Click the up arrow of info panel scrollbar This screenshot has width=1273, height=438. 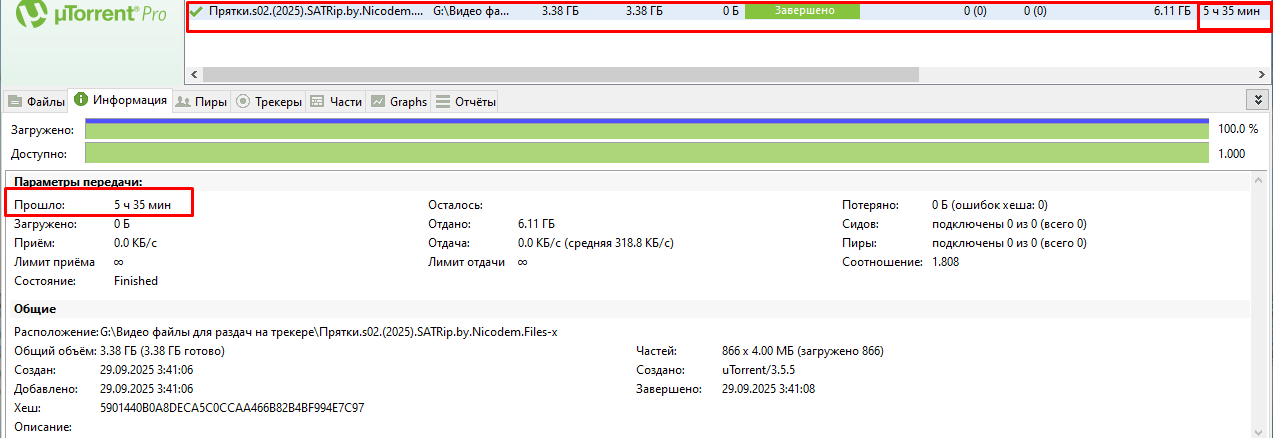tap(1260, 181)
